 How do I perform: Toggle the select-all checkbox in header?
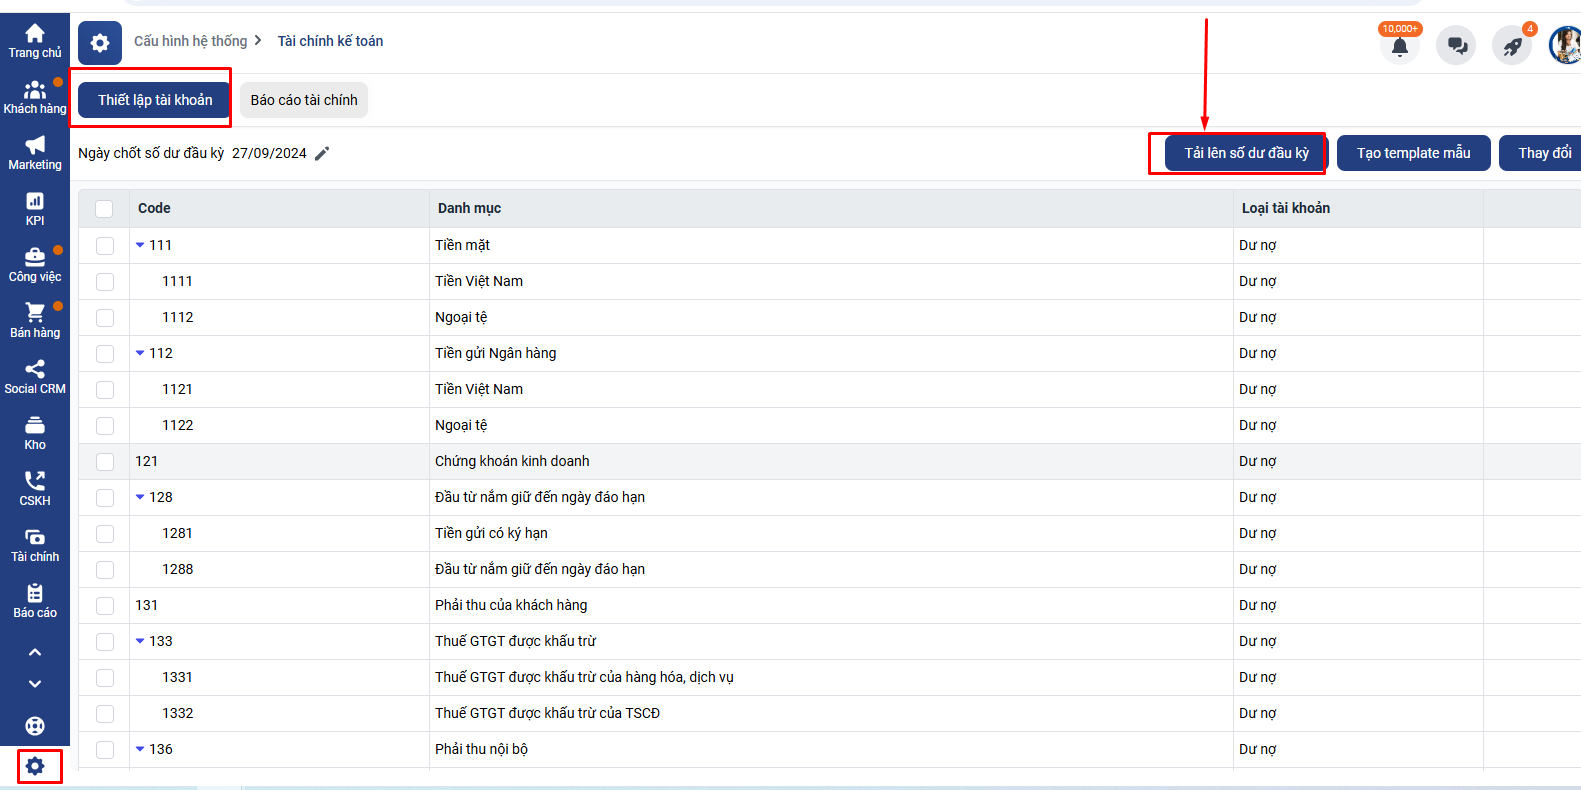click(x=104, y=209)
